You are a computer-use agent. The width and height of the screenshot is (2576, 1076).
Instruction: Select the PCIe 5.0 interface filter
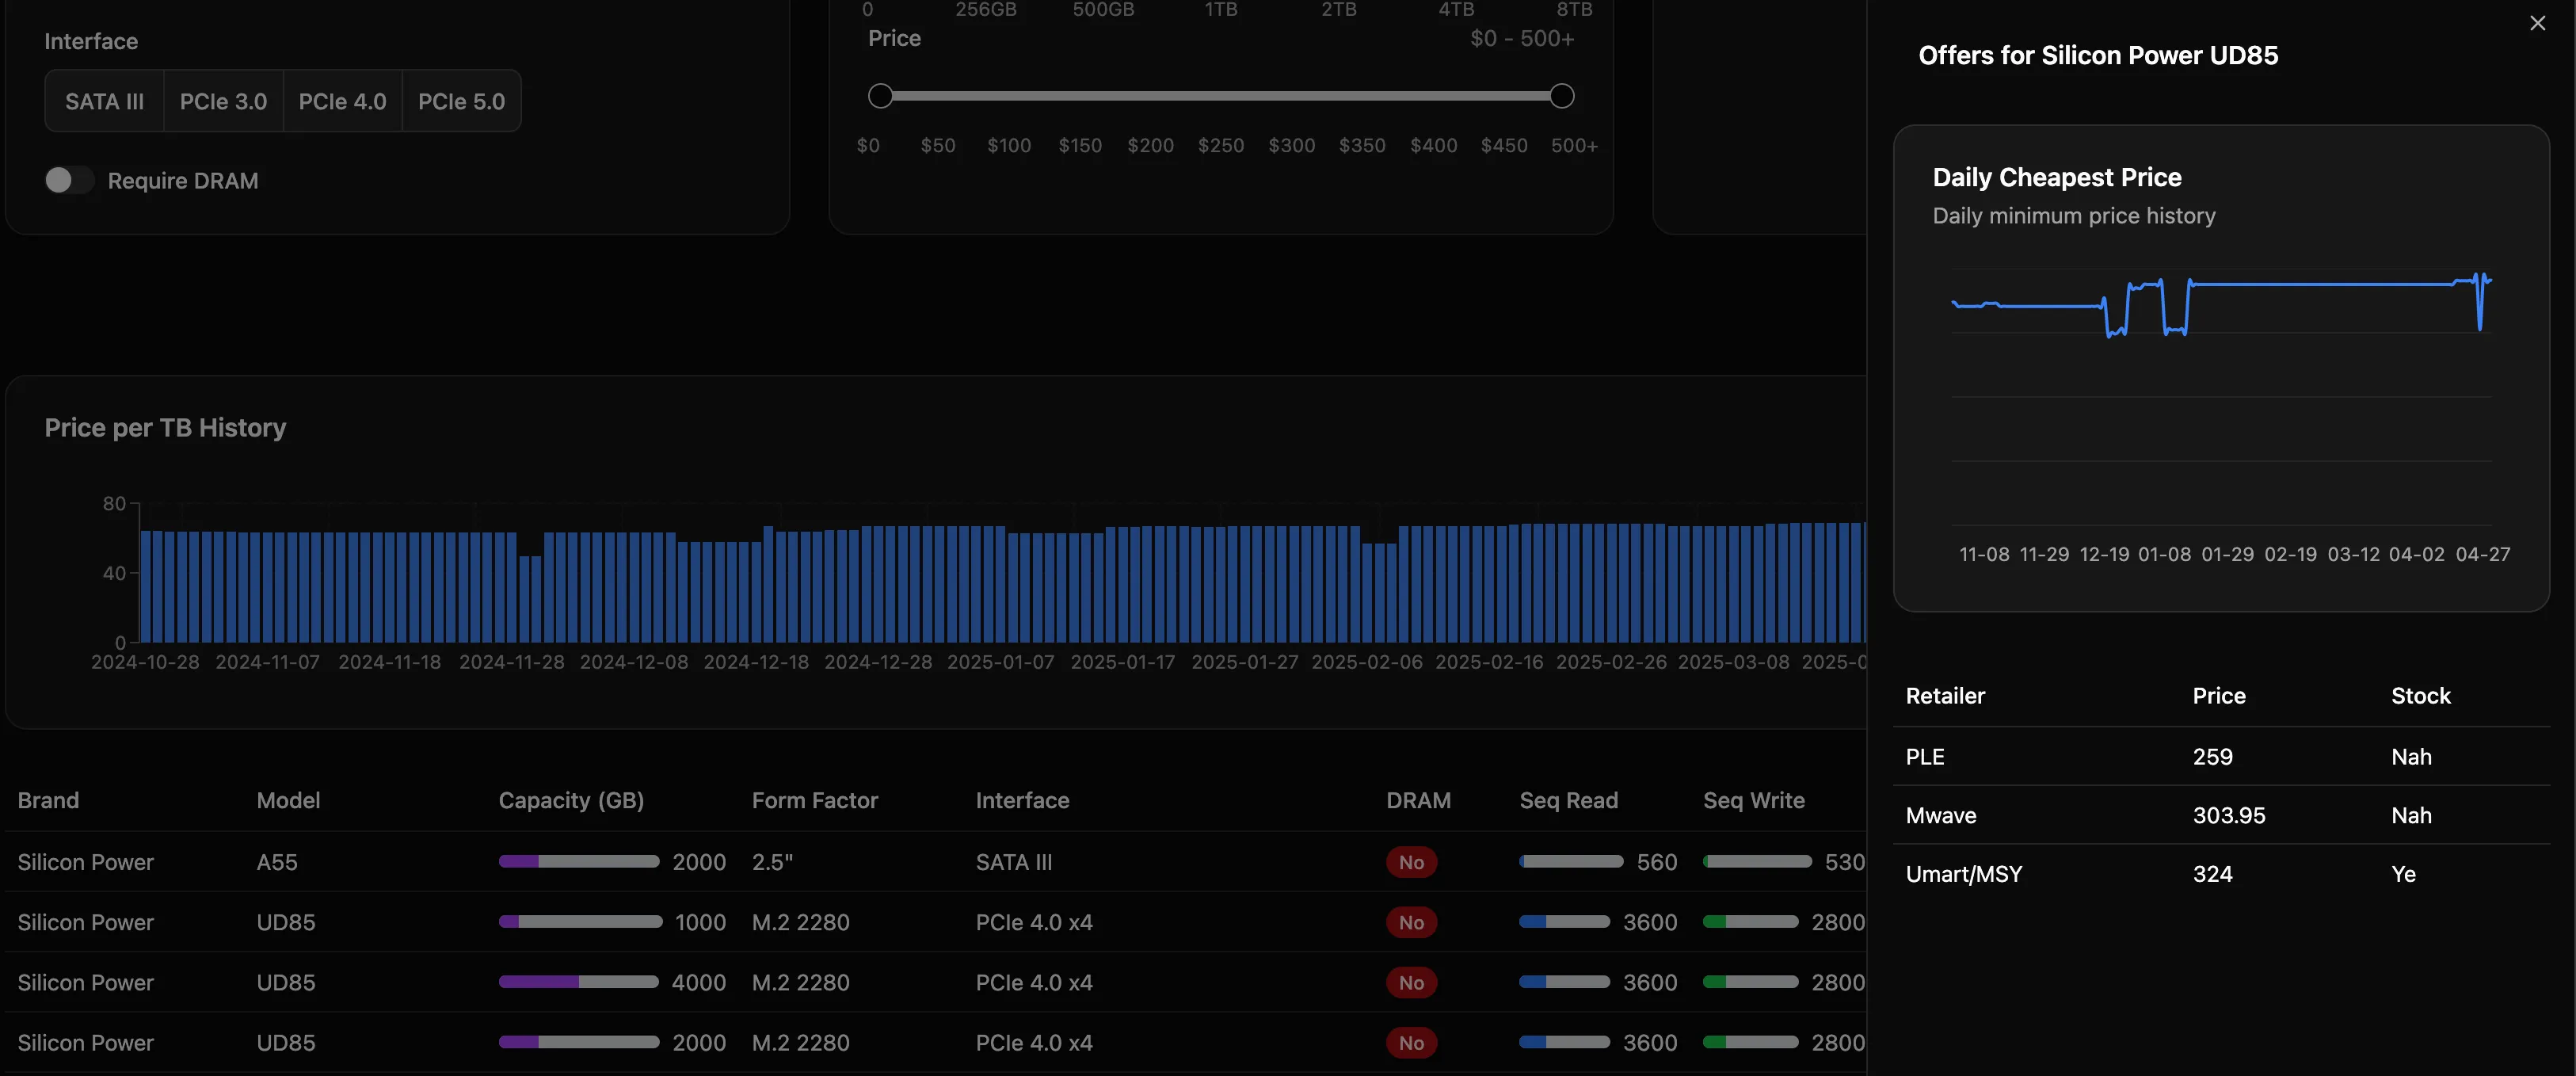(461, 101)
